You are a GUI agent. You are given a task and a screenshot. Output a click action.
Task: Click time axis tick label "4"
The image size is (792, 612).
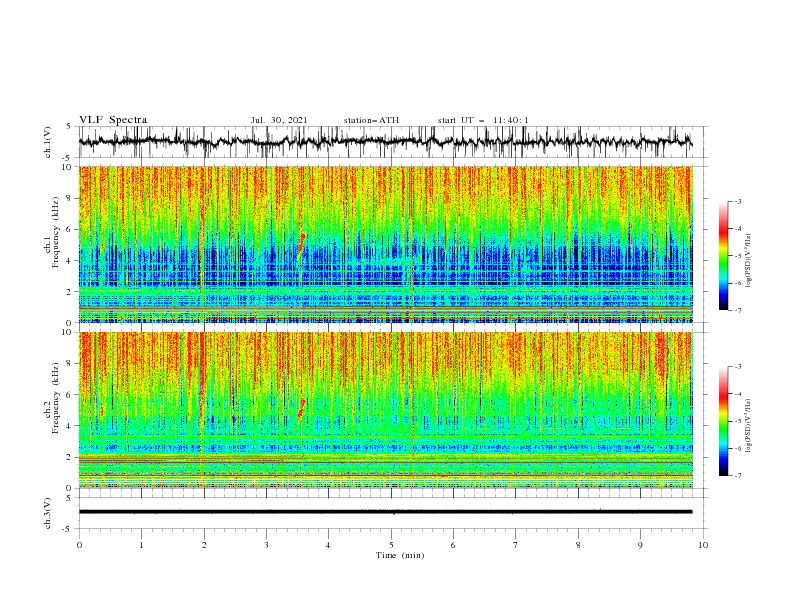point(329,545)
